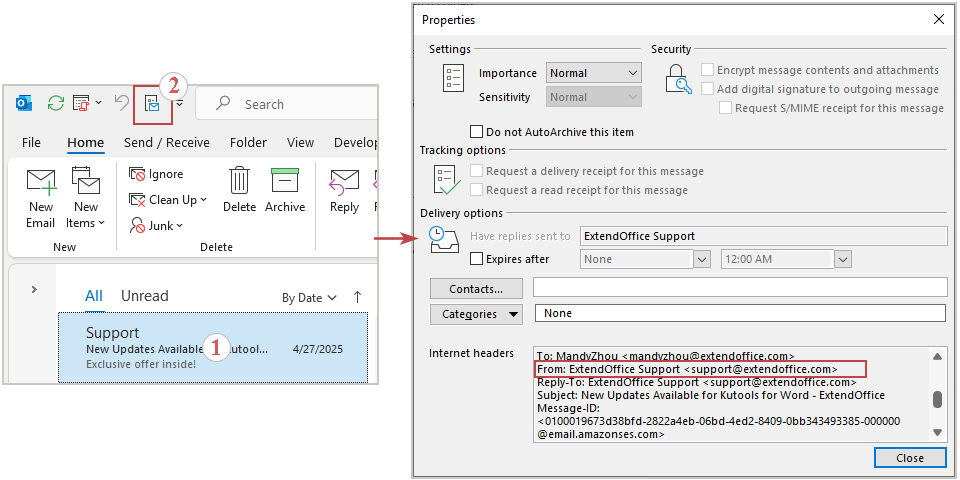Click the highlighted Properties toolbar icon
The height and width of the screenshot is (480, 960).
click(152, 103)
